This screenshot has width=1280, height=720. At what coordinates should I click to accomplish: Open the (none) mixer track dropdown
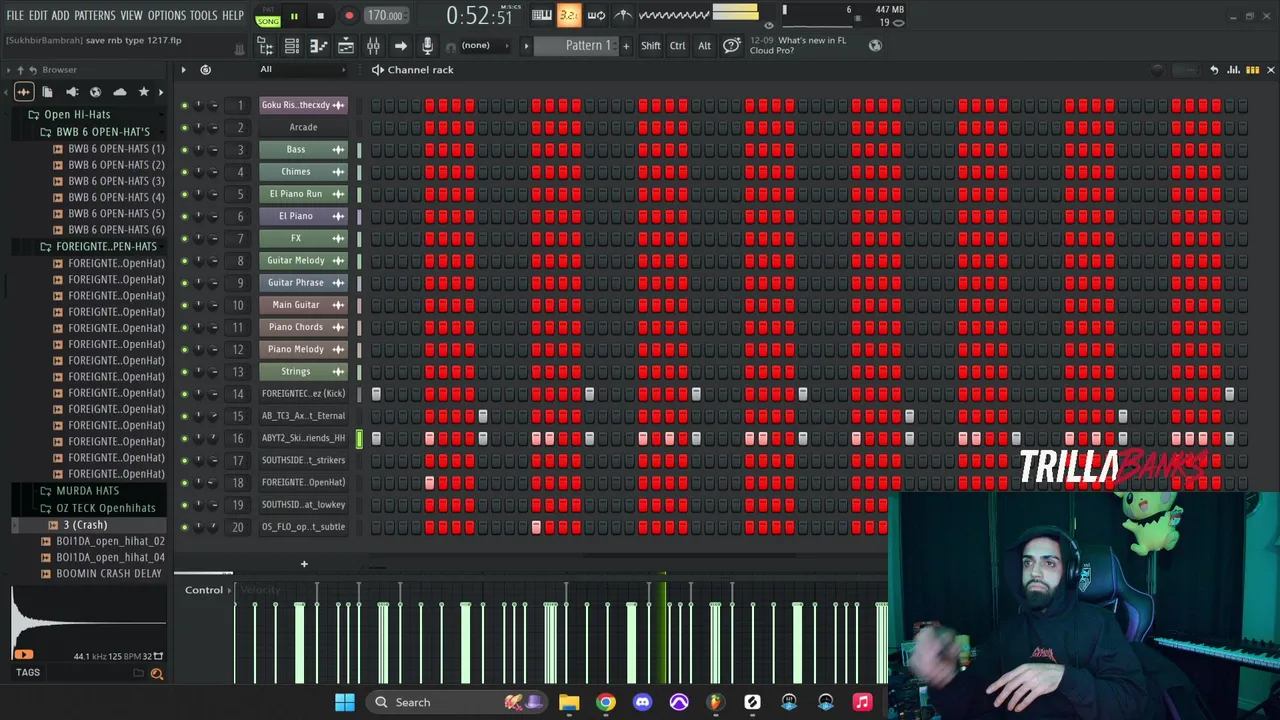tap(483, 46)
